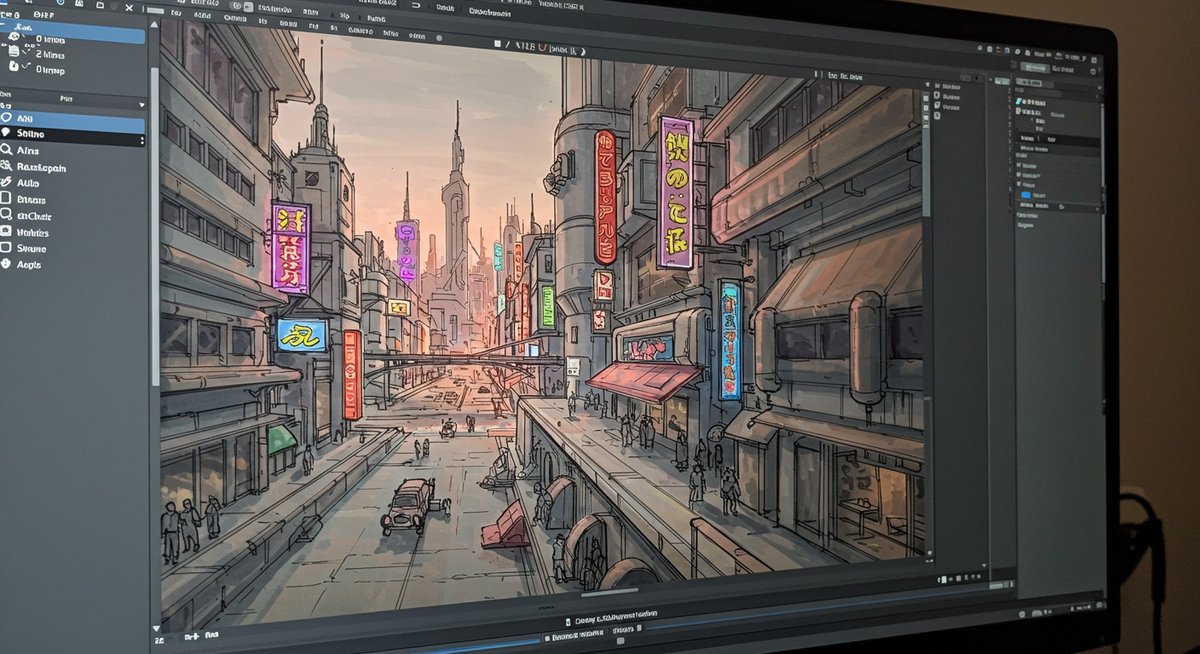This screenshot has width=1200, height=654.
Task: Click the X icon in top toolbar
Action: [129, 7]
